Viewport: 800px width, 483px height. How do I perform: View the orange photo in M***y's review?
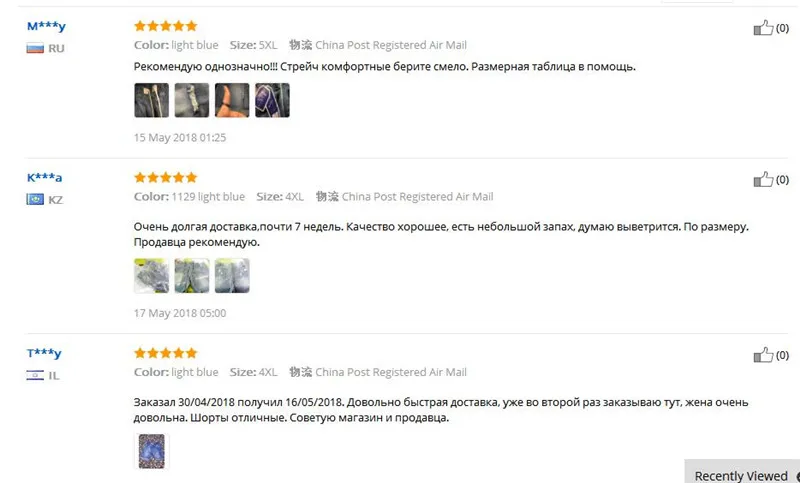[x=232, y=100]
